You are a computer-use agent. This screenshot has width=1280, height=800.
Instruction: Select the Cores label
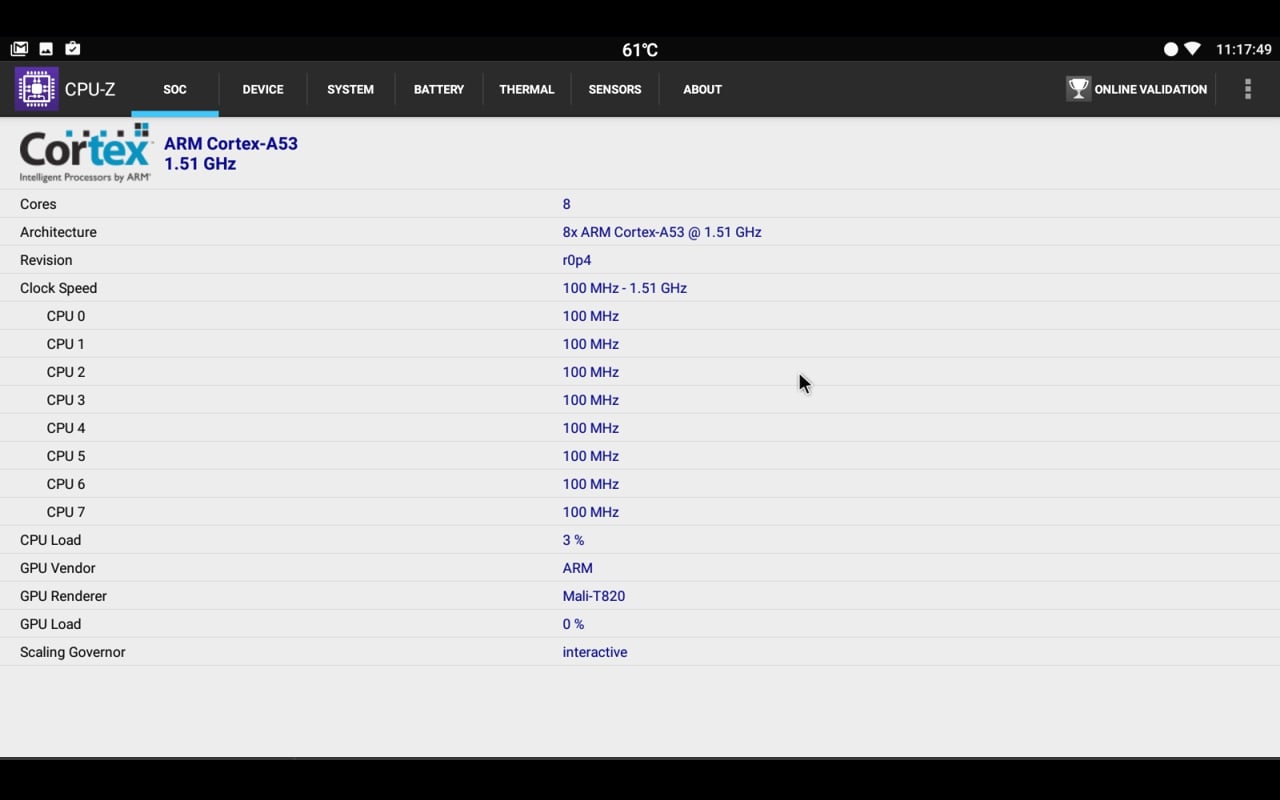click(38, 204)
